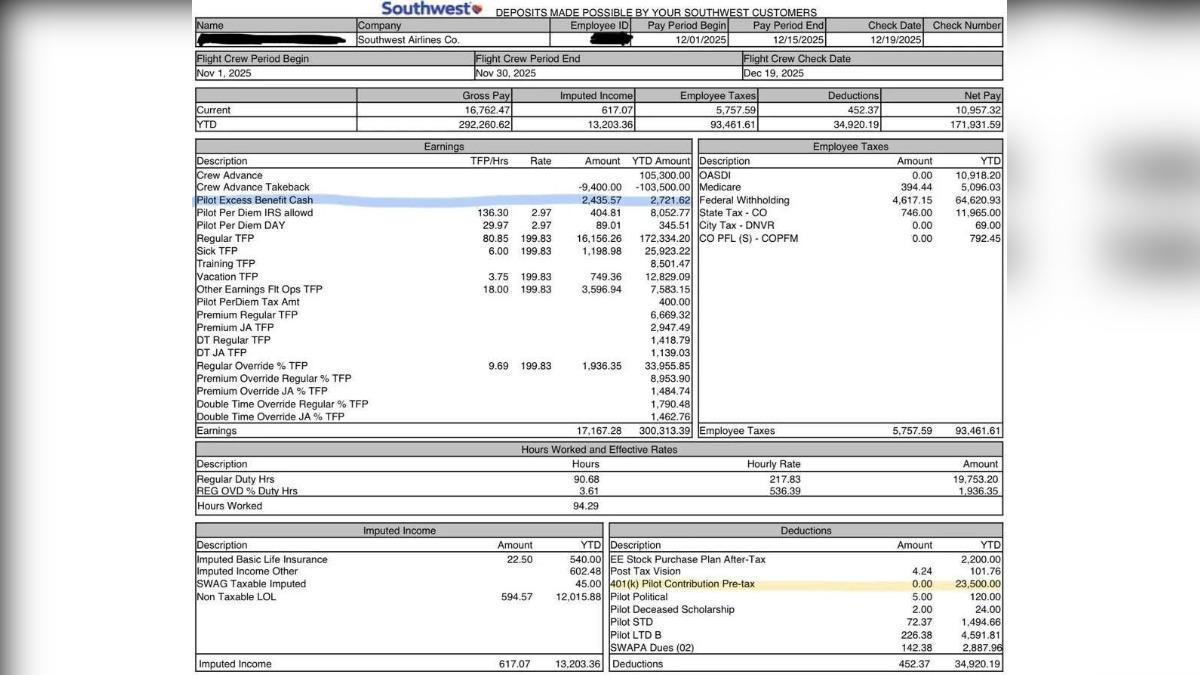Click Pilot LTD B amount 226.38

pyautogui.click(x=917, y=635)
